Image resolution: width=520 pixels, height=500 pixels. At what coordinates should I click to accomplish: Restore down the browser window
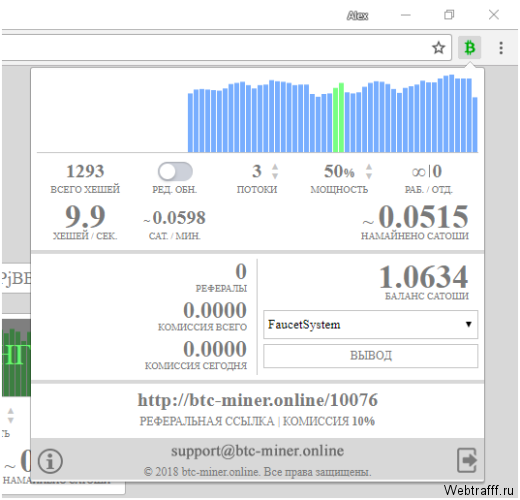[449, 15]
